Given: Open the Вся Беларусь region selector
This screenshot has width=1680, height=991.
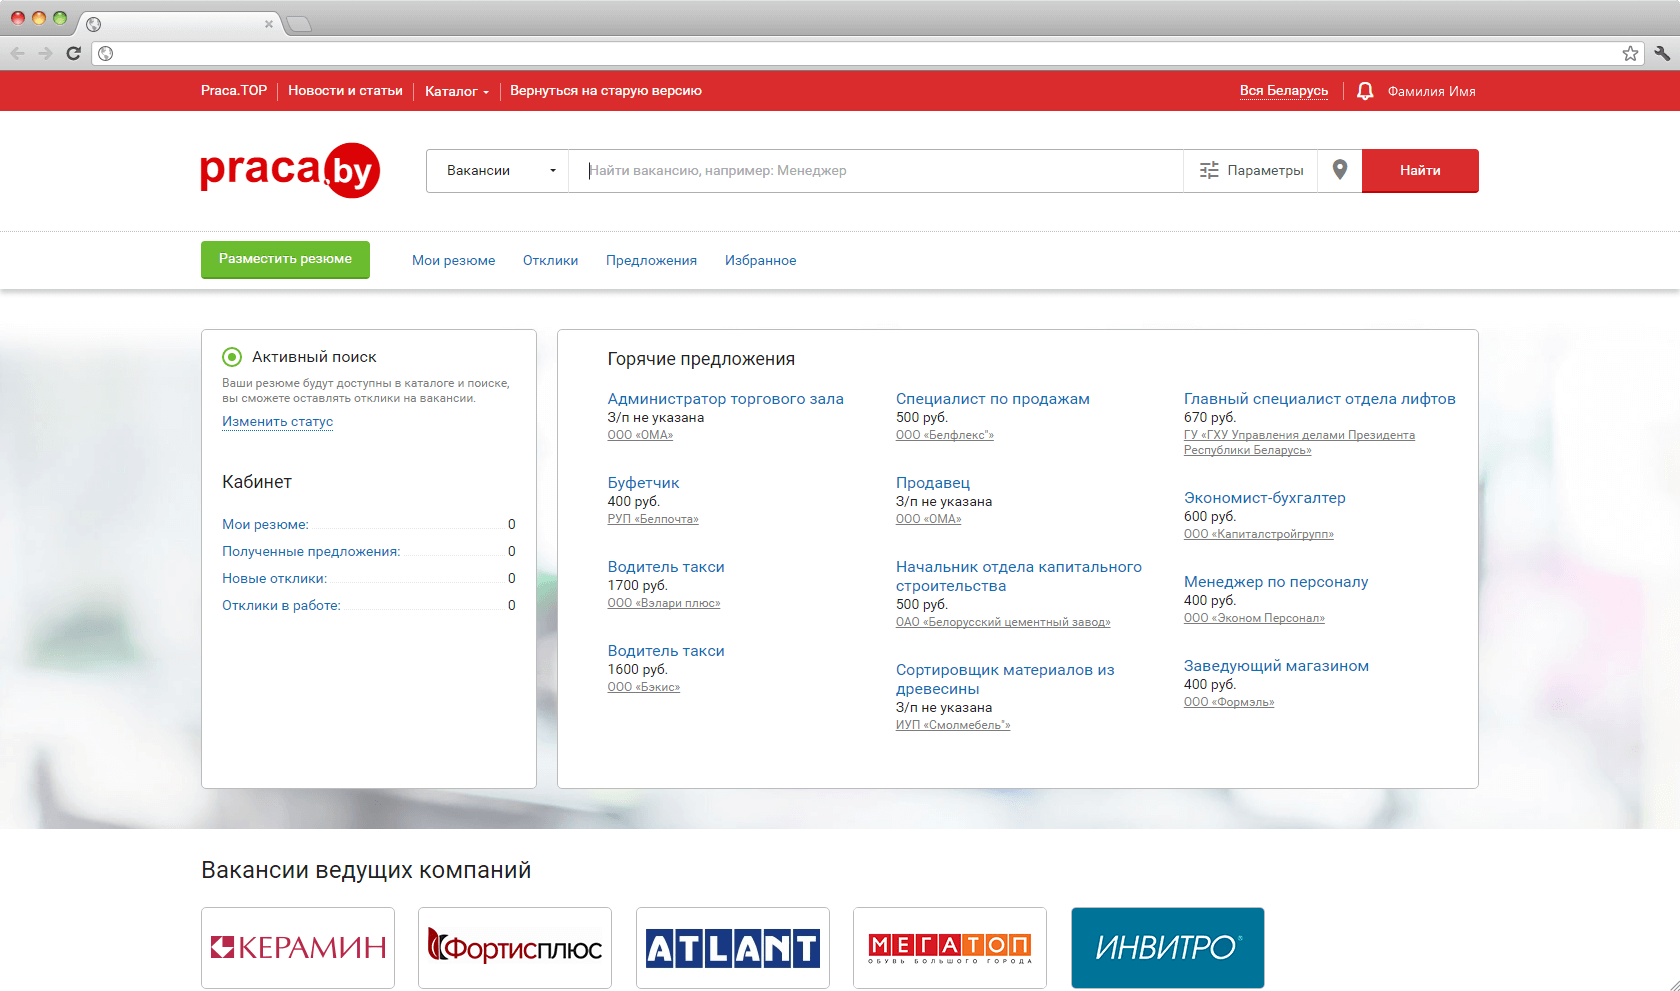Looking at the screenshot, I should 1283,91.
